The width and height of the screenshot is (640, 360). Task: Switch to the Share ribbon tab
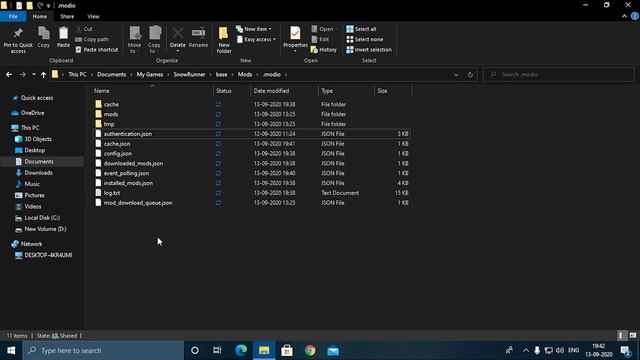(x=67, y=16)
